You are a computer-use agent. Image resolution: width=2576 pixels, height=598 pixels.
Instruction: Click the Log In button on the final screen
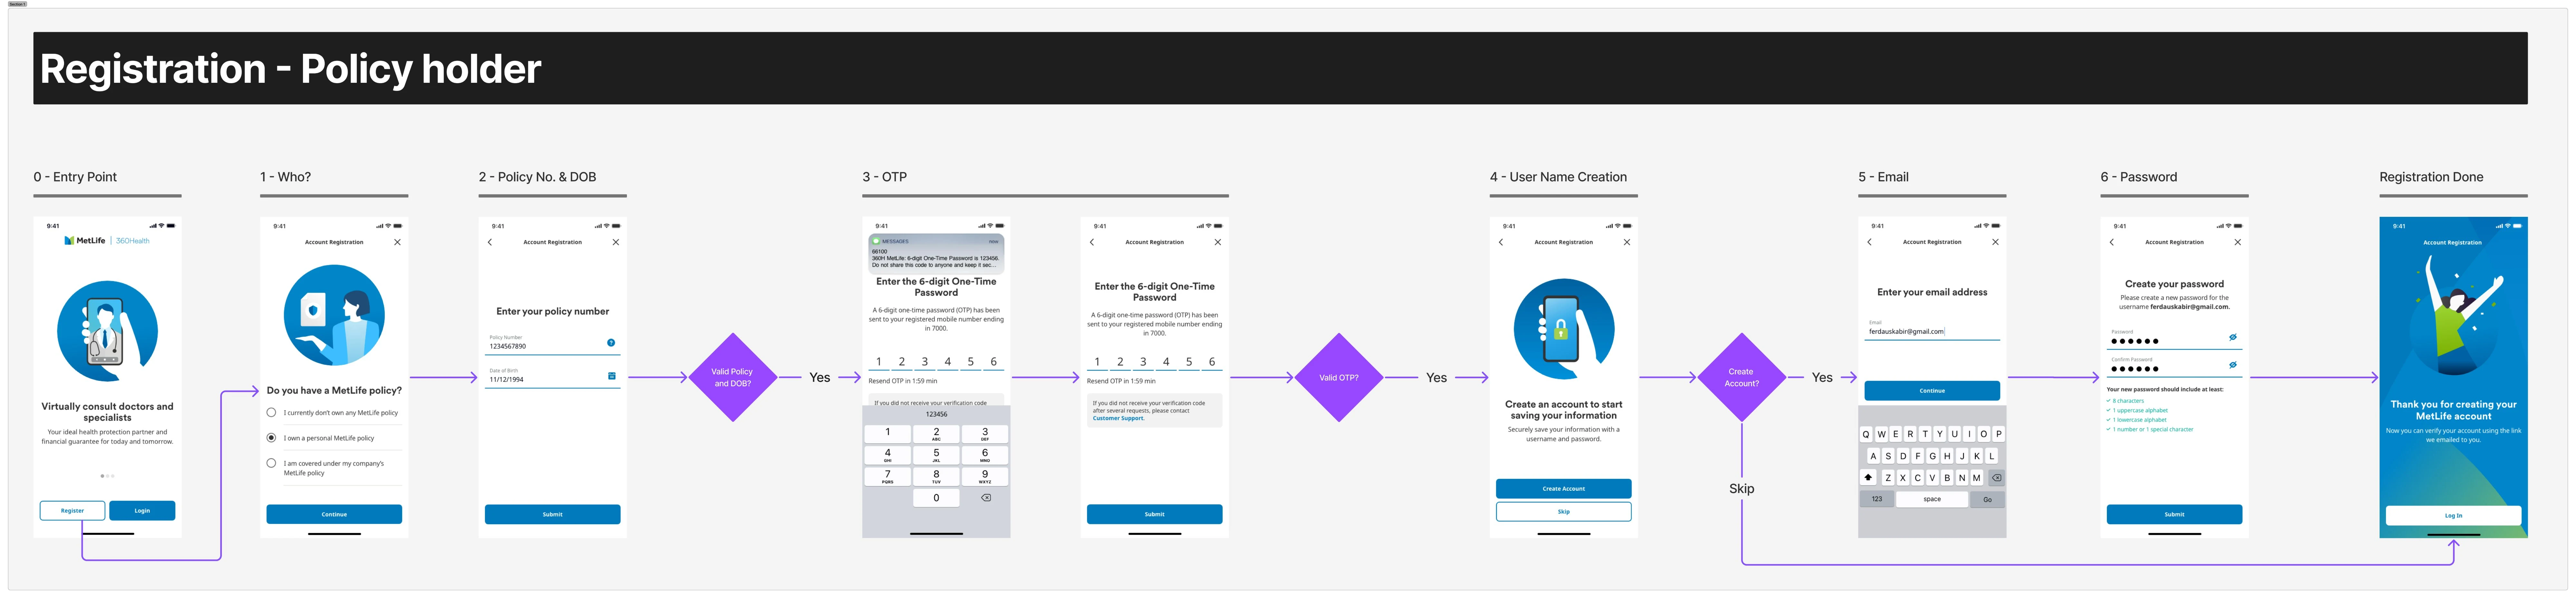click(2453, 516)
